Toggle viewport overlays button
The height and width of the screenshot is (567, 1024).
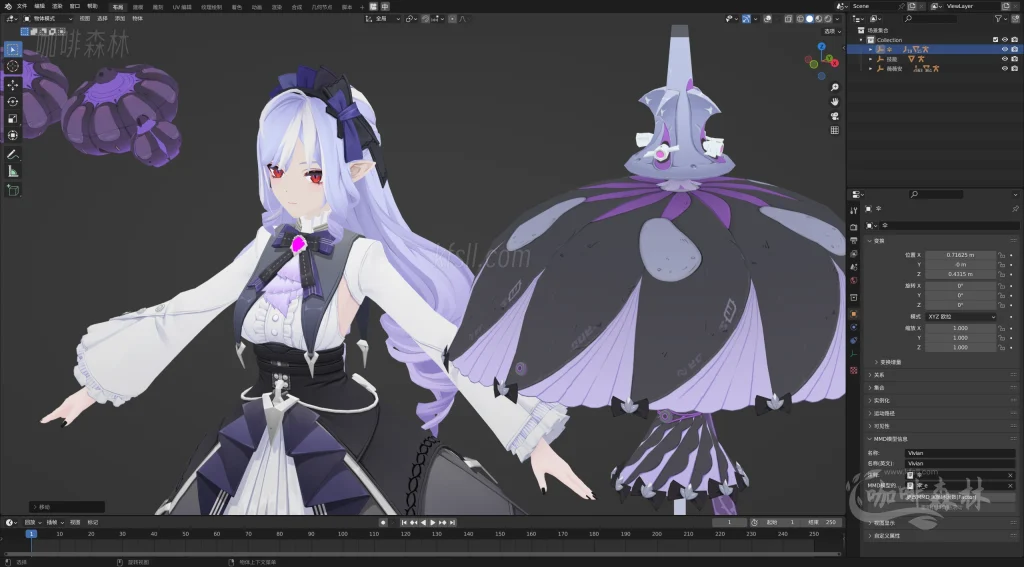(767, 19)
